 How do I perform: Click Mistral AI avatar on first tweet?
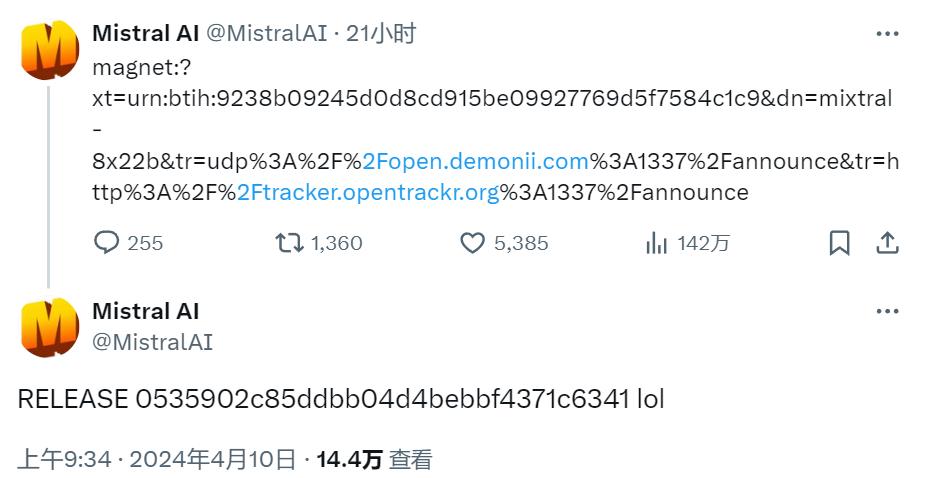point(50,50)
